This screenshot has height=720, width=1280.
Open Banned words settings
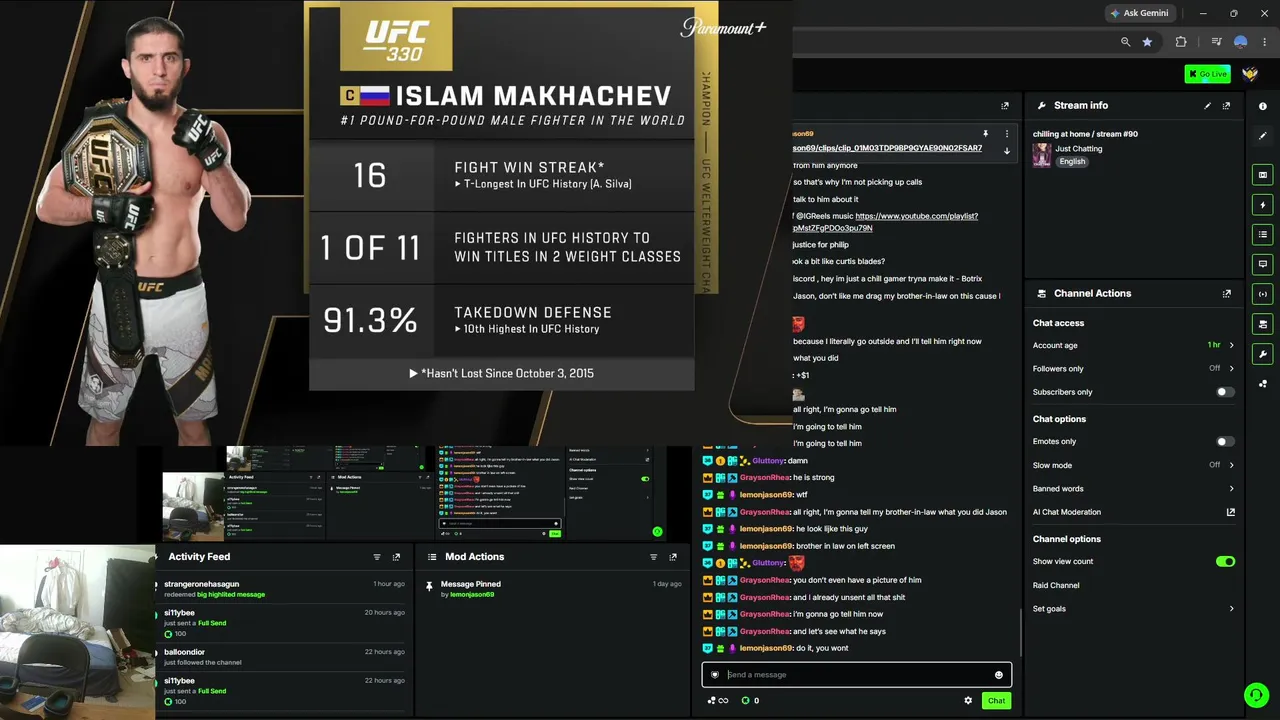pyautogui.click(x=1133, y=489)
